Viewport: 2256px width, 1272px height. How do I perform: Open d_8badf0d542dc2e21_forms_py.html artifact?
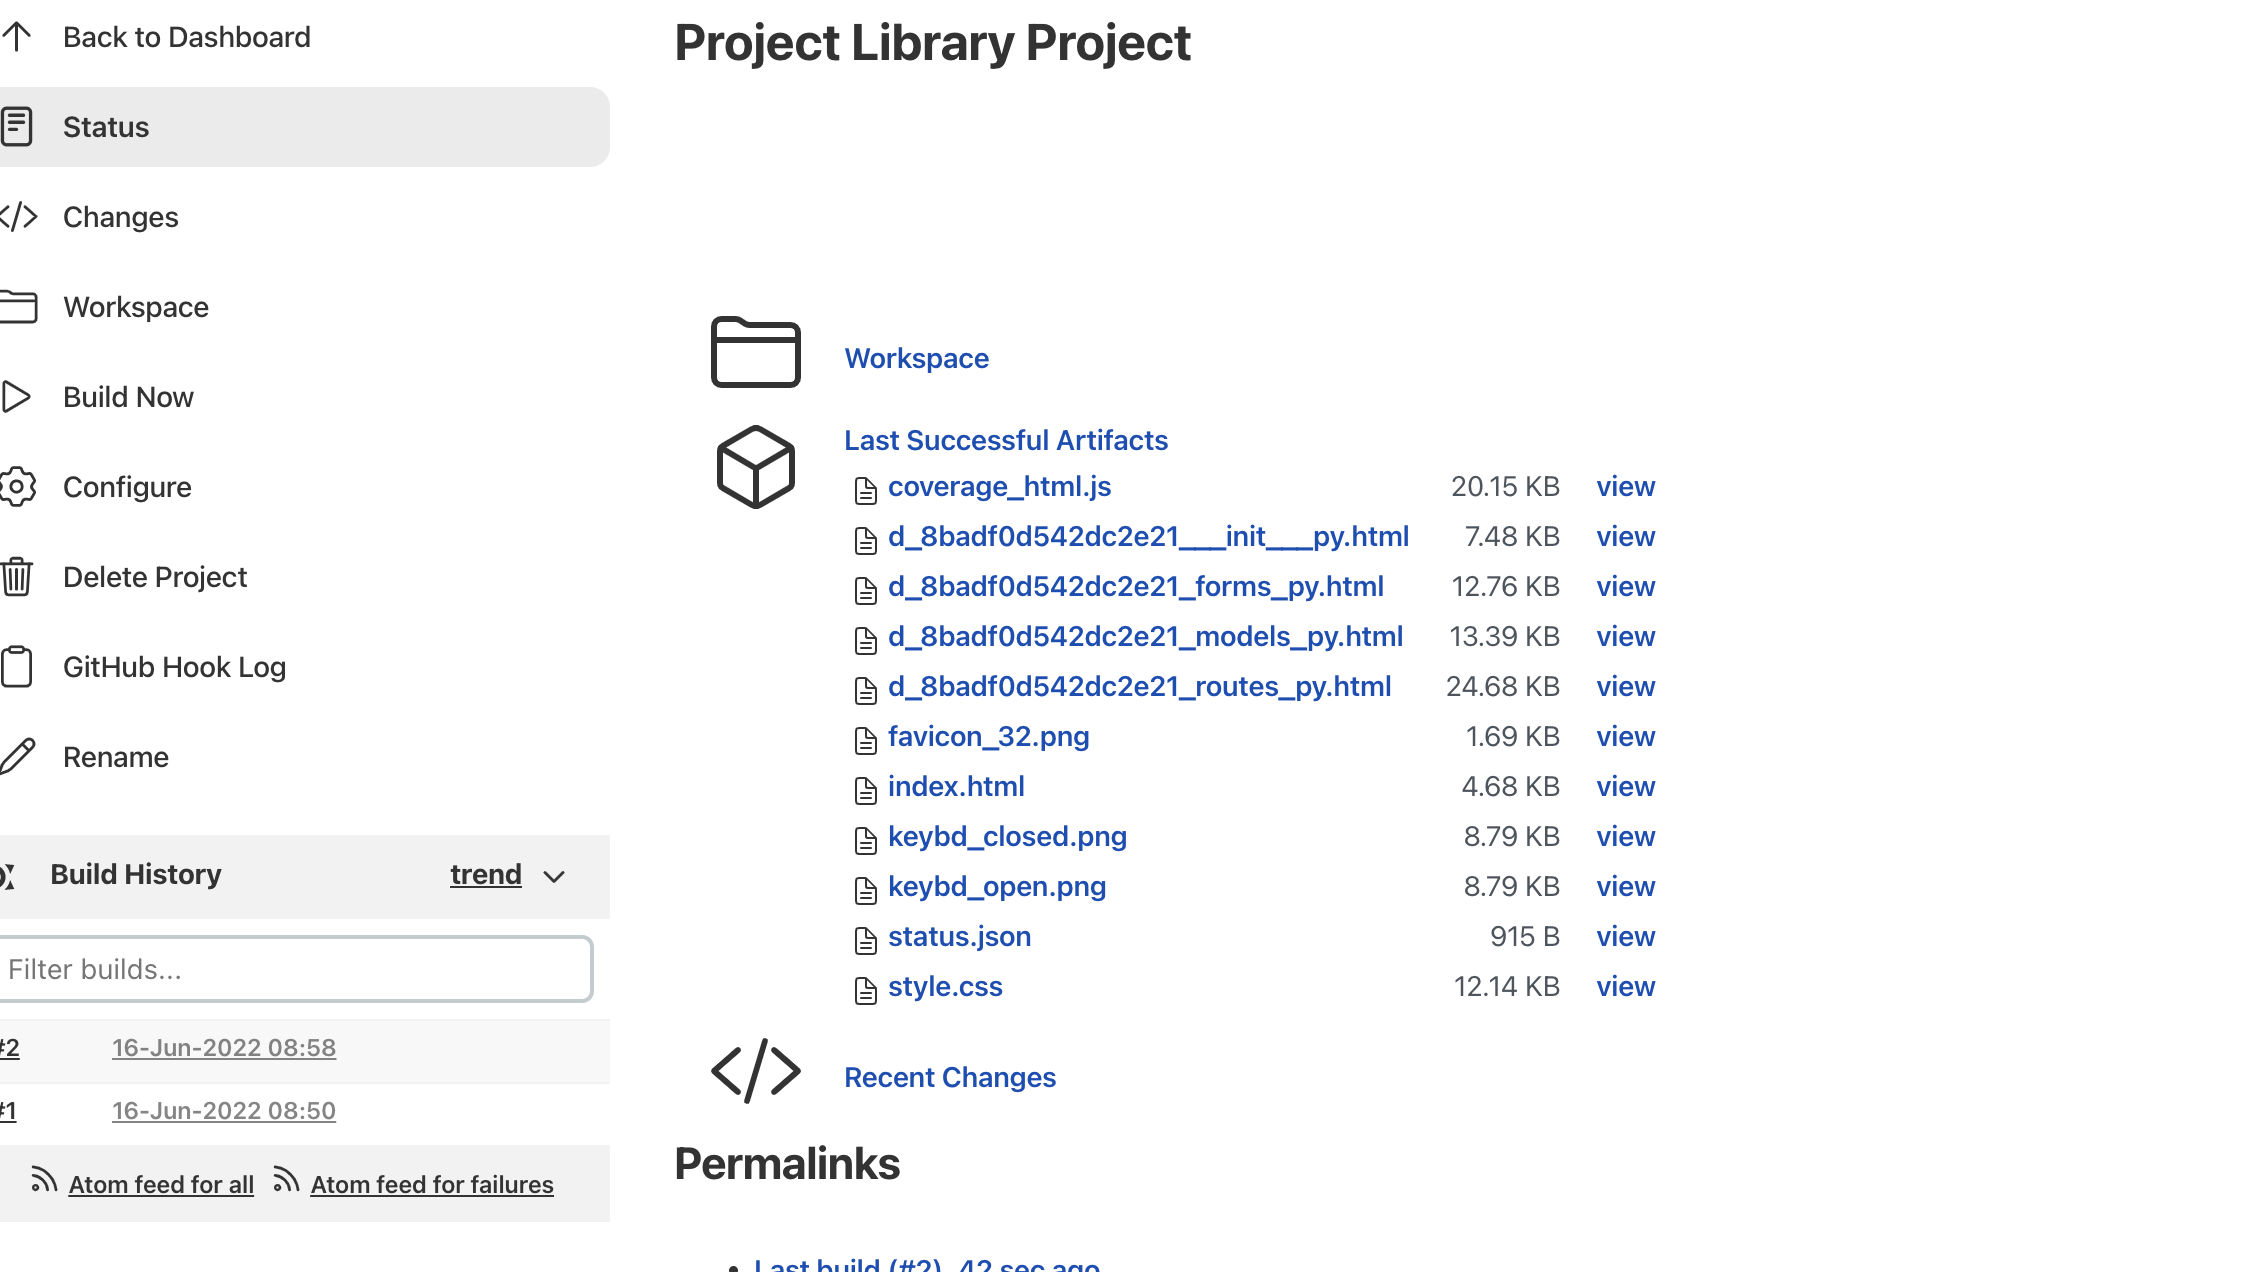1135,587
